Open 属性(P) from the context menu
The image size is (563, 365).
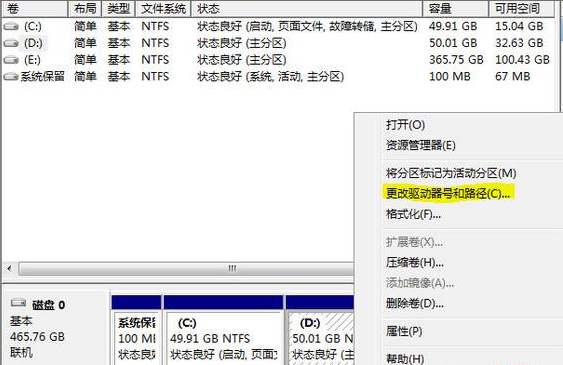(404, 331)
